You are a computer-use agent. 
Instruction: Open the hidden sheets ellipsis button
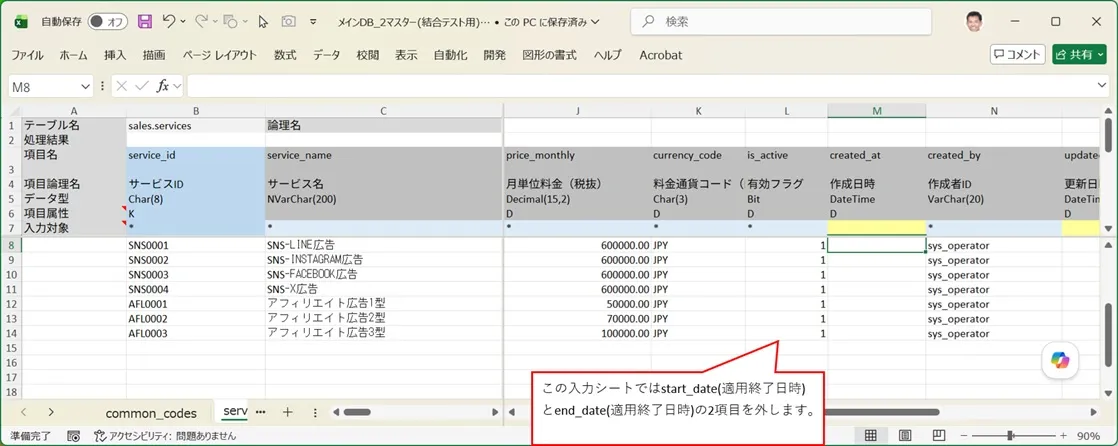260,412
